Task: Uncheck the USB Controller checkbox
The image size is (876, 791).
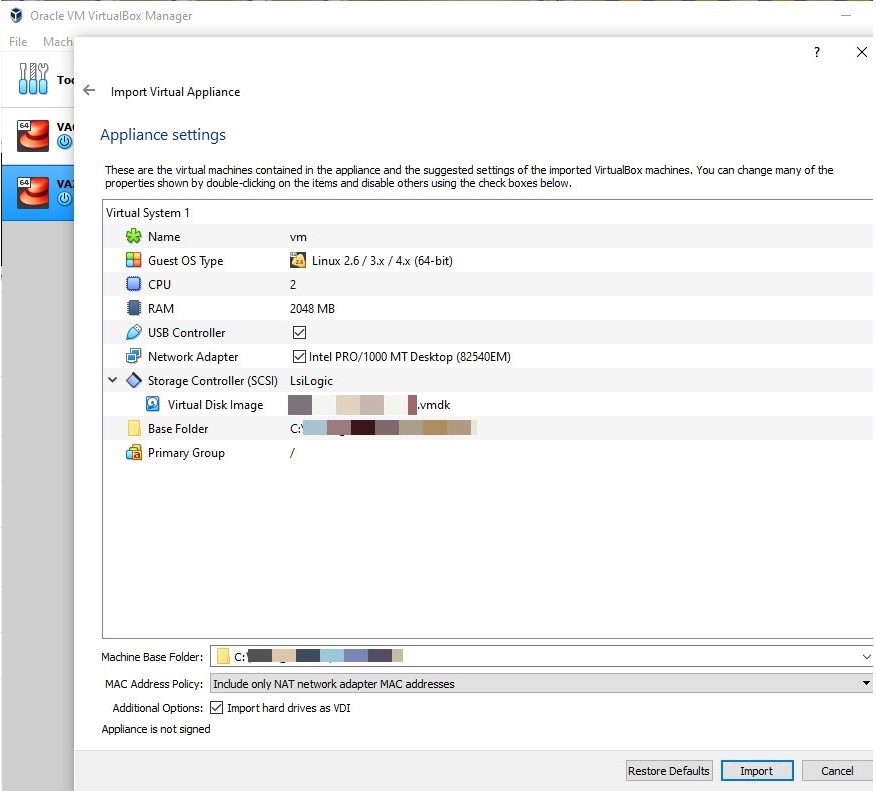Action: pyautogui.click(x=299, y=333)
